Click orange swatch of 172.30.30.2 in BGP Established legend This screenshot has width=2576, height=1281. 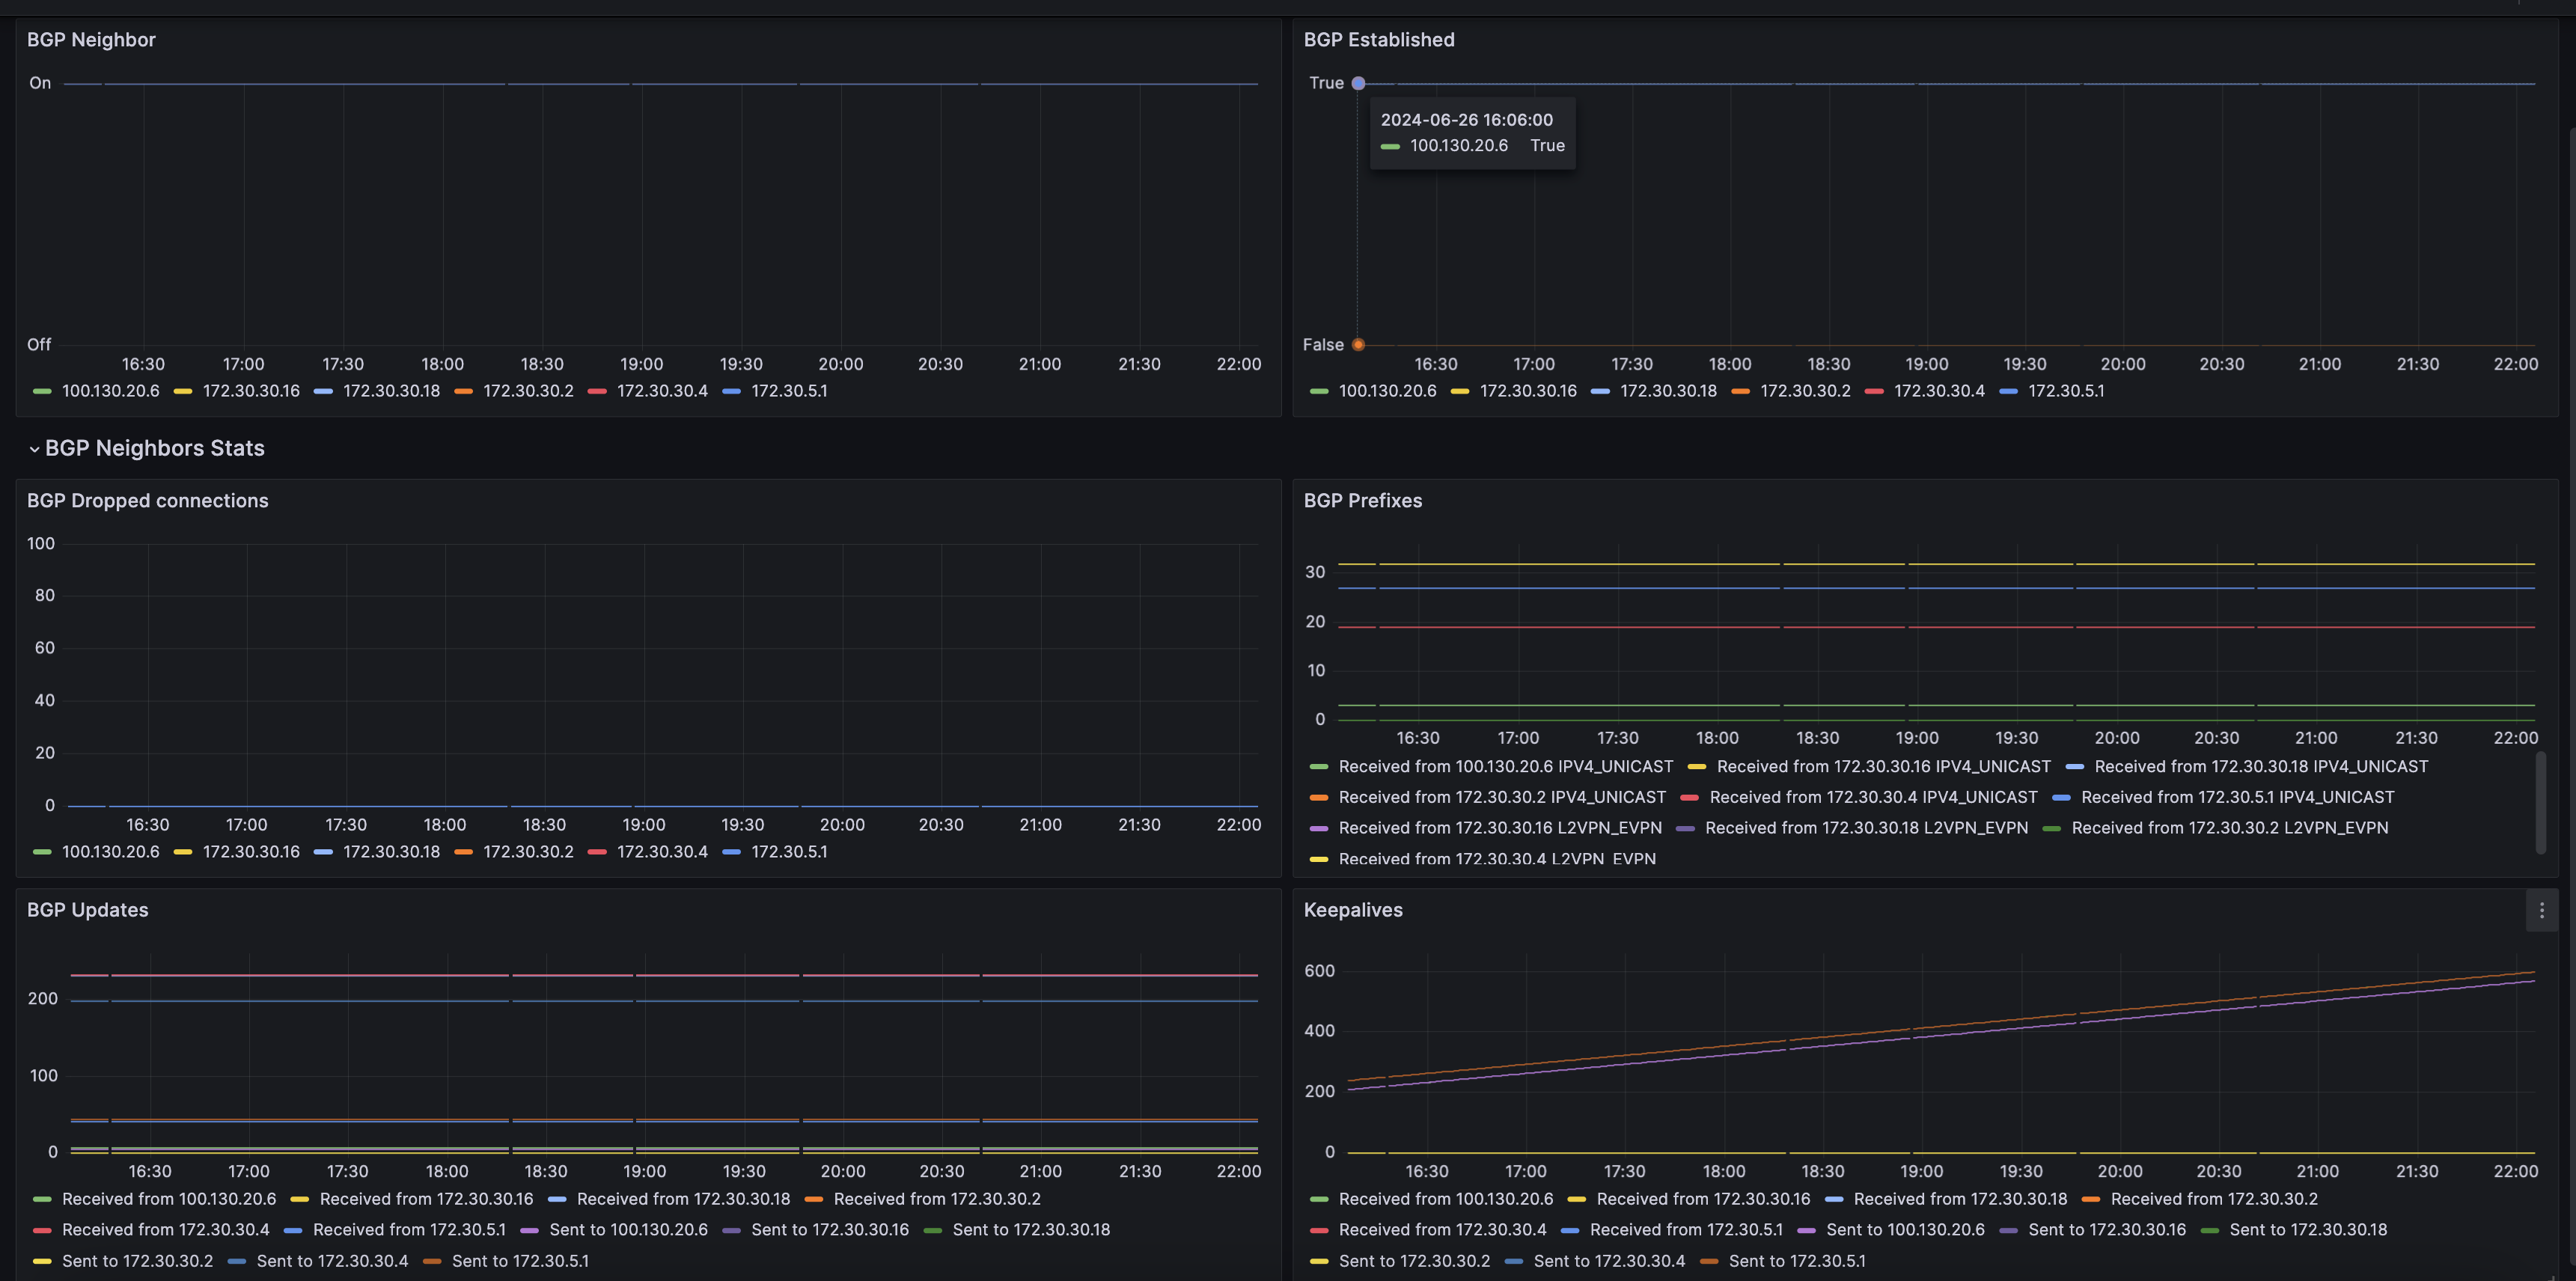(1740, 391)
